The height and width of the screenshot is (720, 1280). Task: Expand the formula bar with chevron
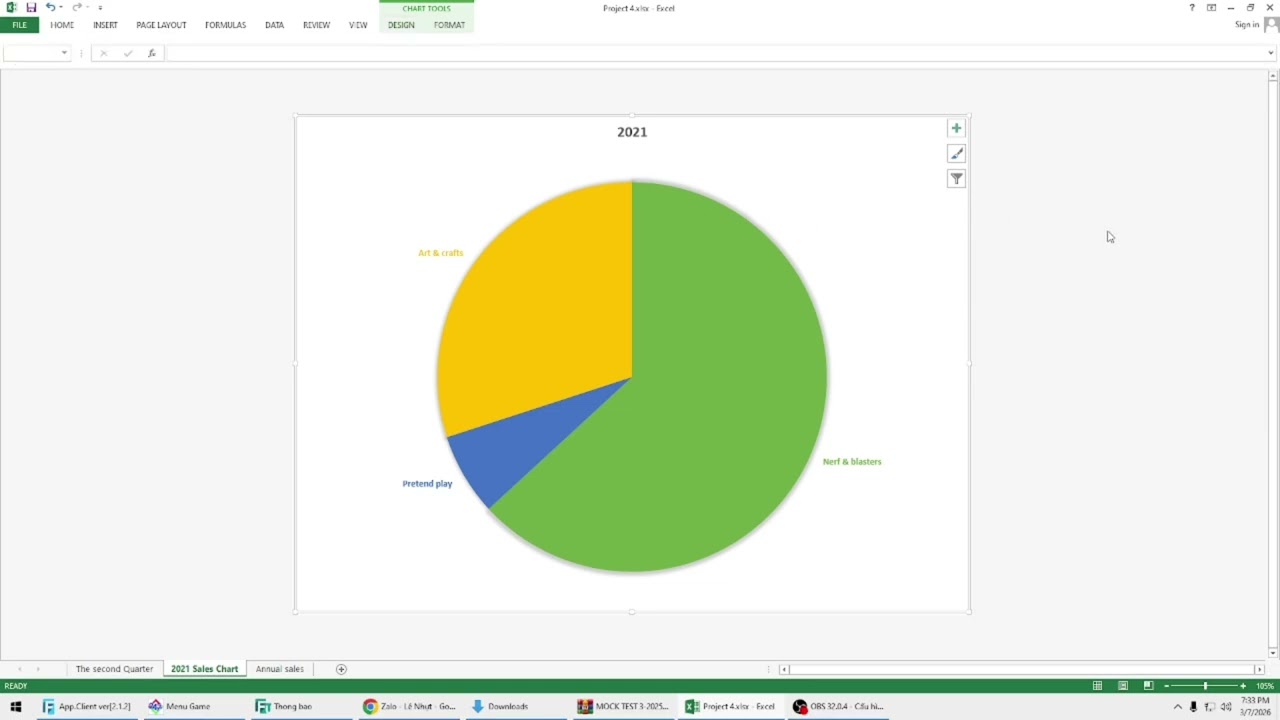tap(1272, 53)
